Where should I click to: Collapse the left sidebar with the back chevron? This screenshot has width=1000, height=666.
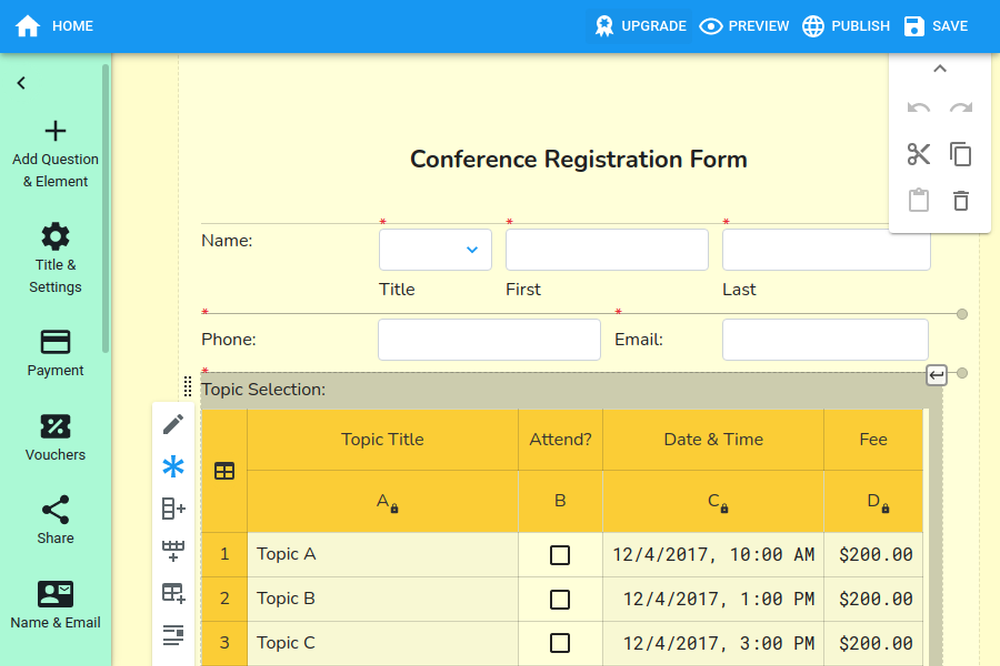[20, 83]
